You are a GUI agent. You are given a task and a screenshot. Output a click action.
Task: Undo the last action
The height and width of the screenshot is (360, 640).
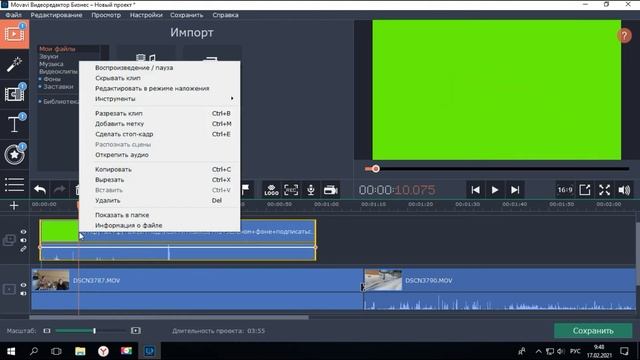coord(40,190)
